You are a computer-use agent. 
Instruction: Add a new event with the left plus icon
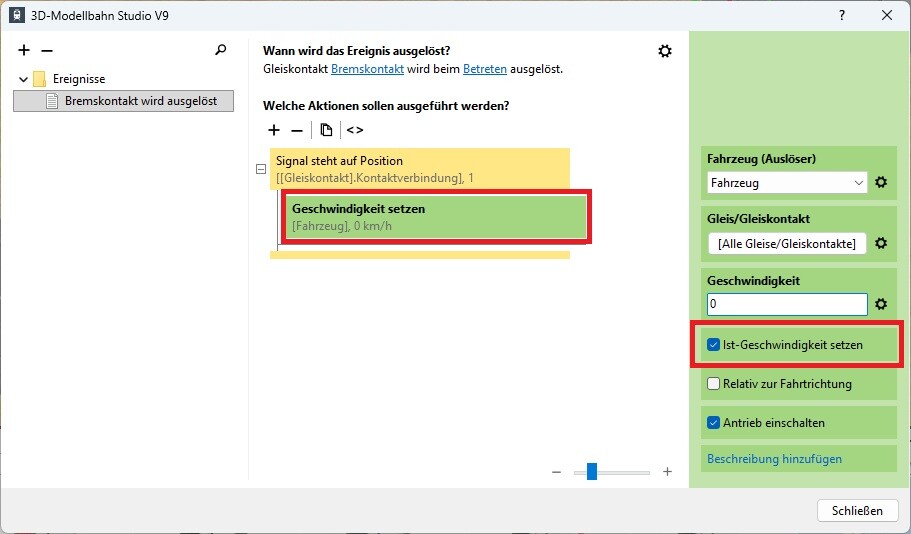25,50
